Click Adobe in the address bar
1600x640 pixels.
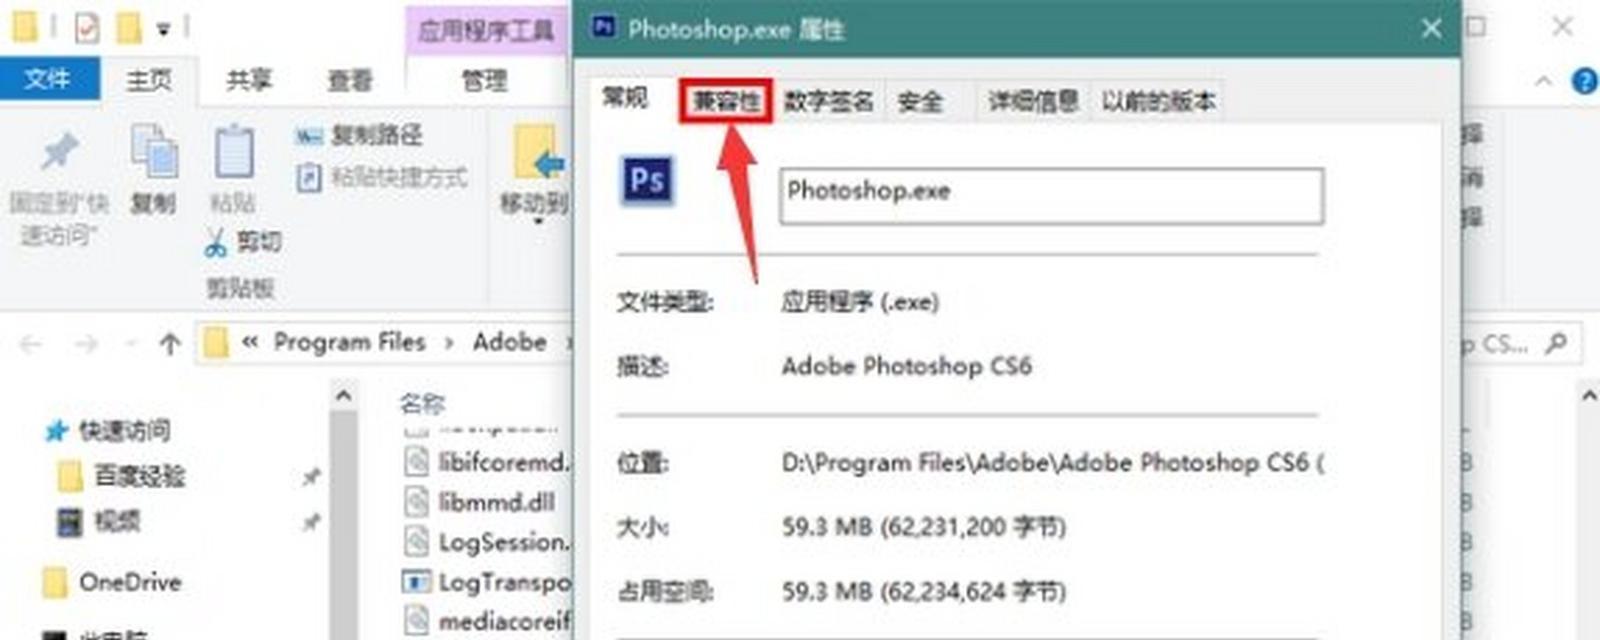510,343
